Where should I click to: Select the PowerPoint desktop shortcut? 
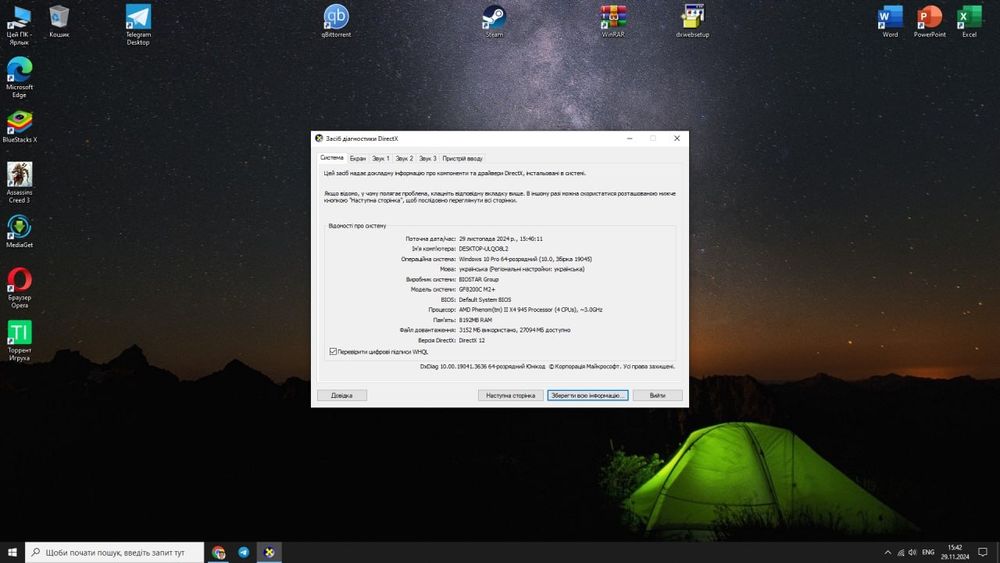929,22
